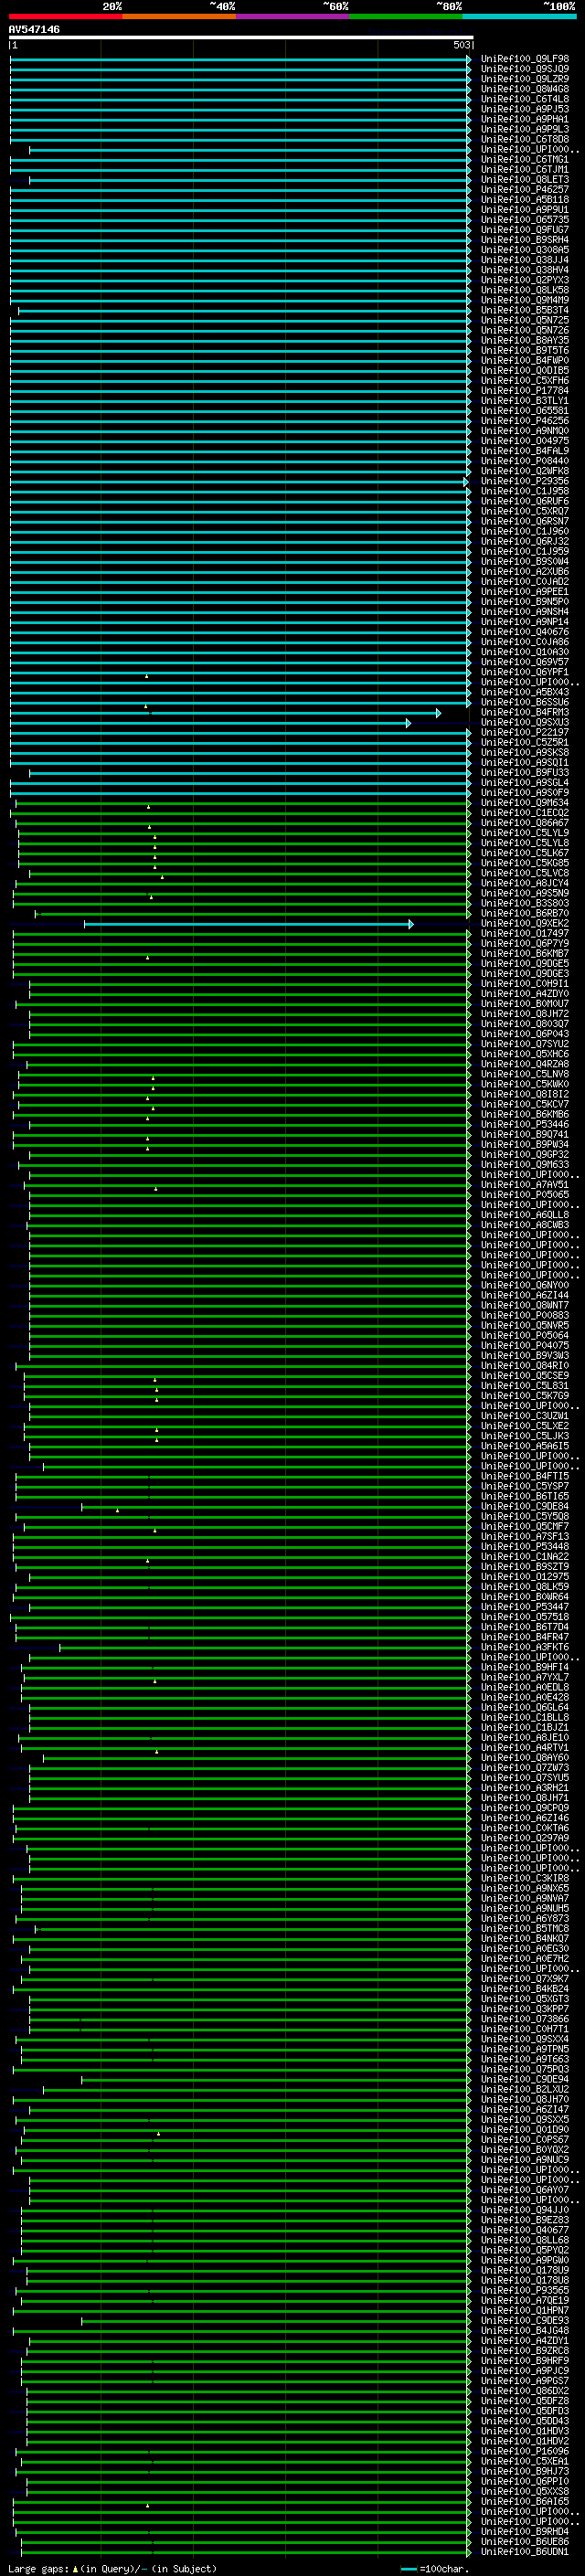Image resolution: width=585 pixels, height=2576 pixels.
Task: Choose the UniRef100_C5LK67 row label
Action: tap(524, 854)
